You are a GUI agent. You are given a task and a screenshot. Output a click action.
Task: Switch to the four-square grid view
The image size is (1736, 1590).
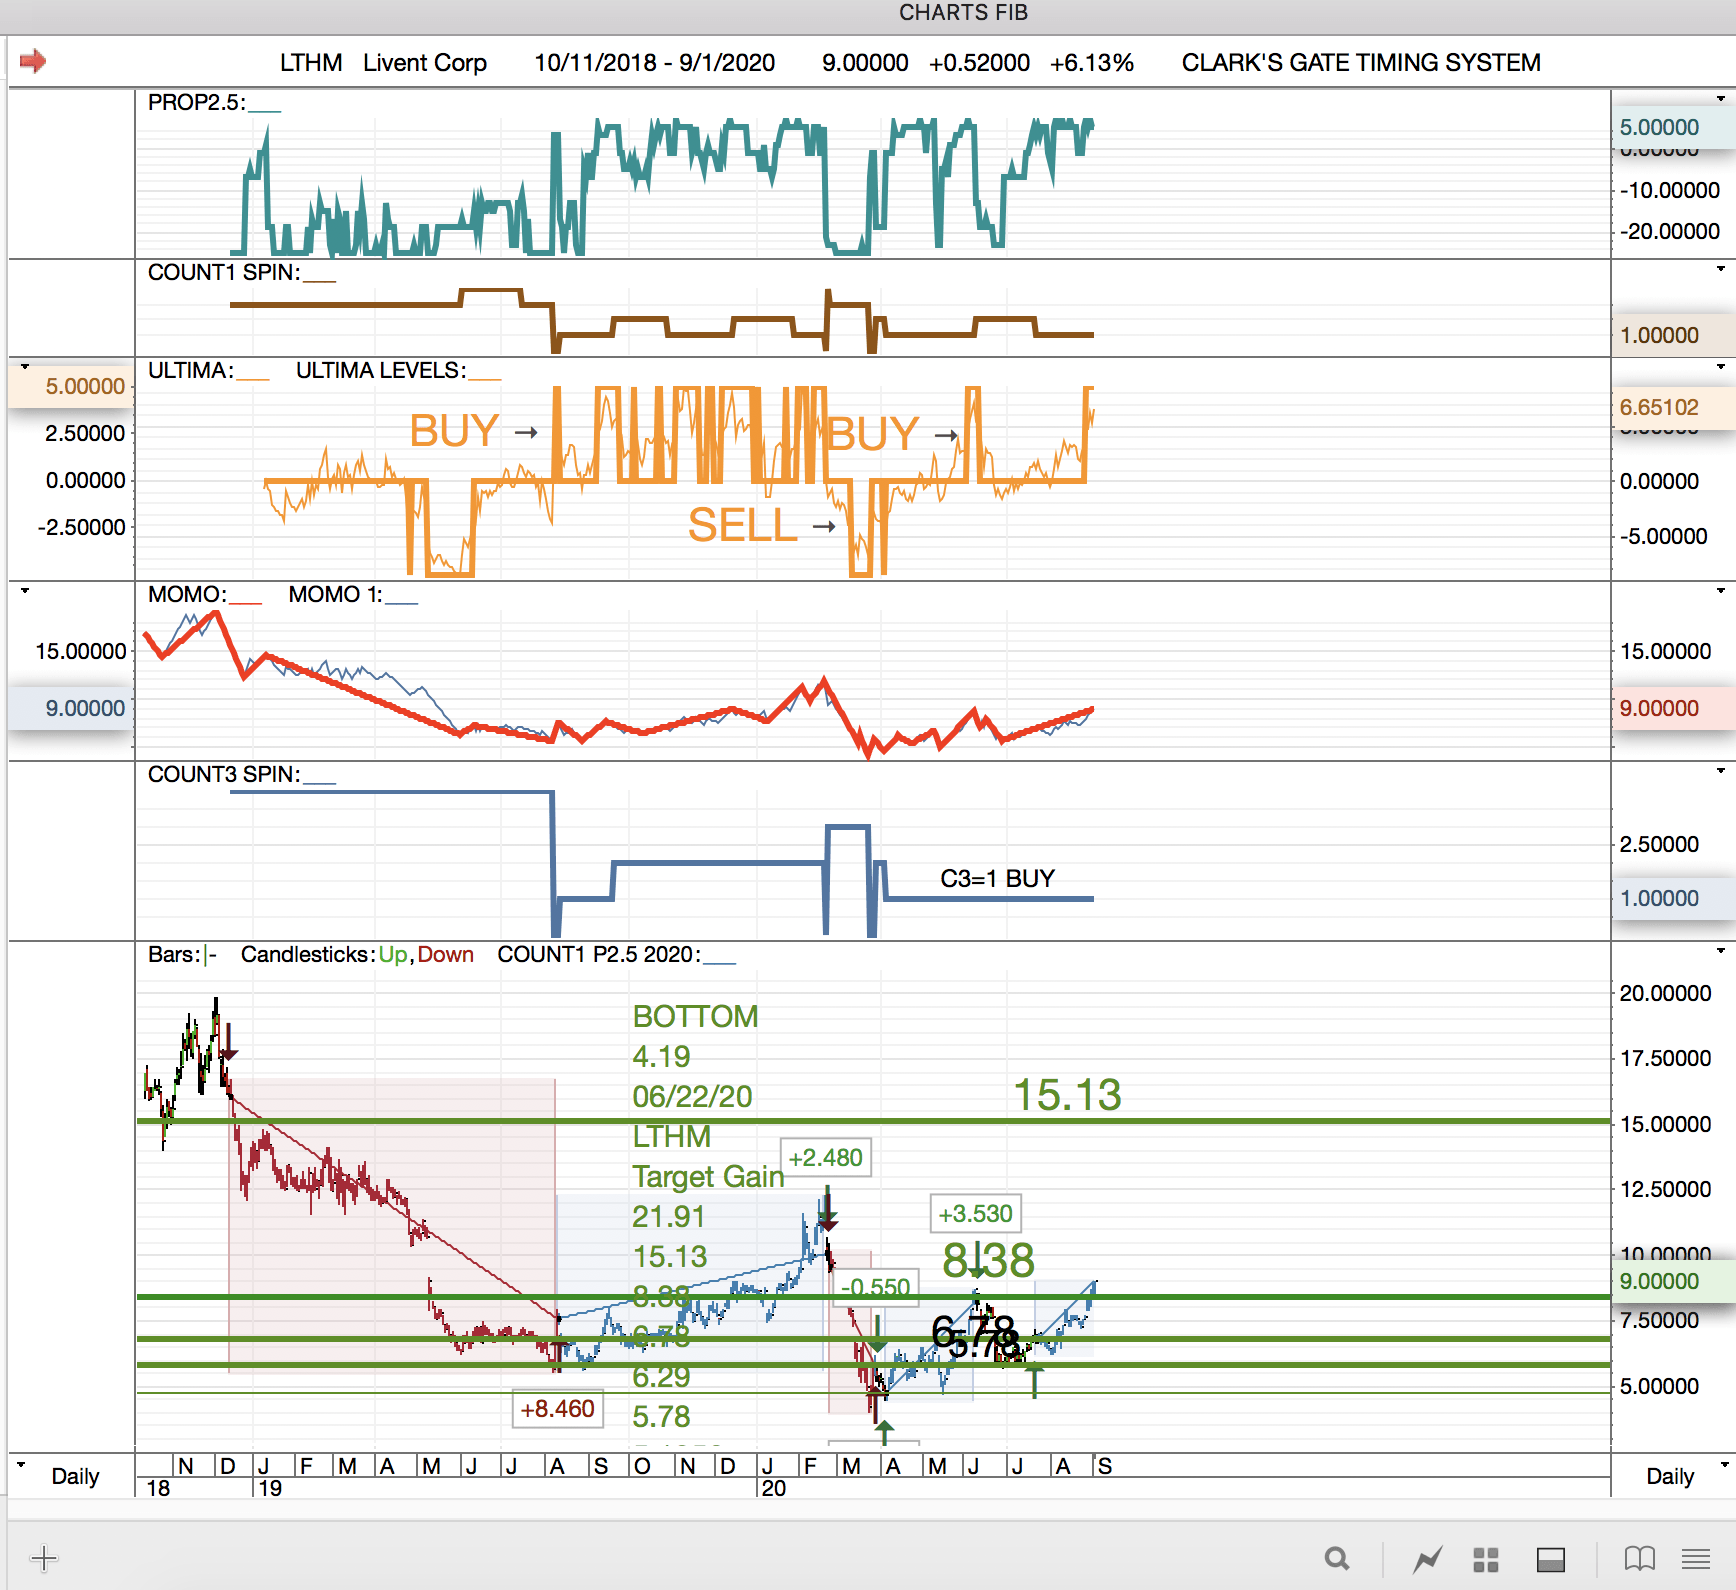pos(1486,1559)
